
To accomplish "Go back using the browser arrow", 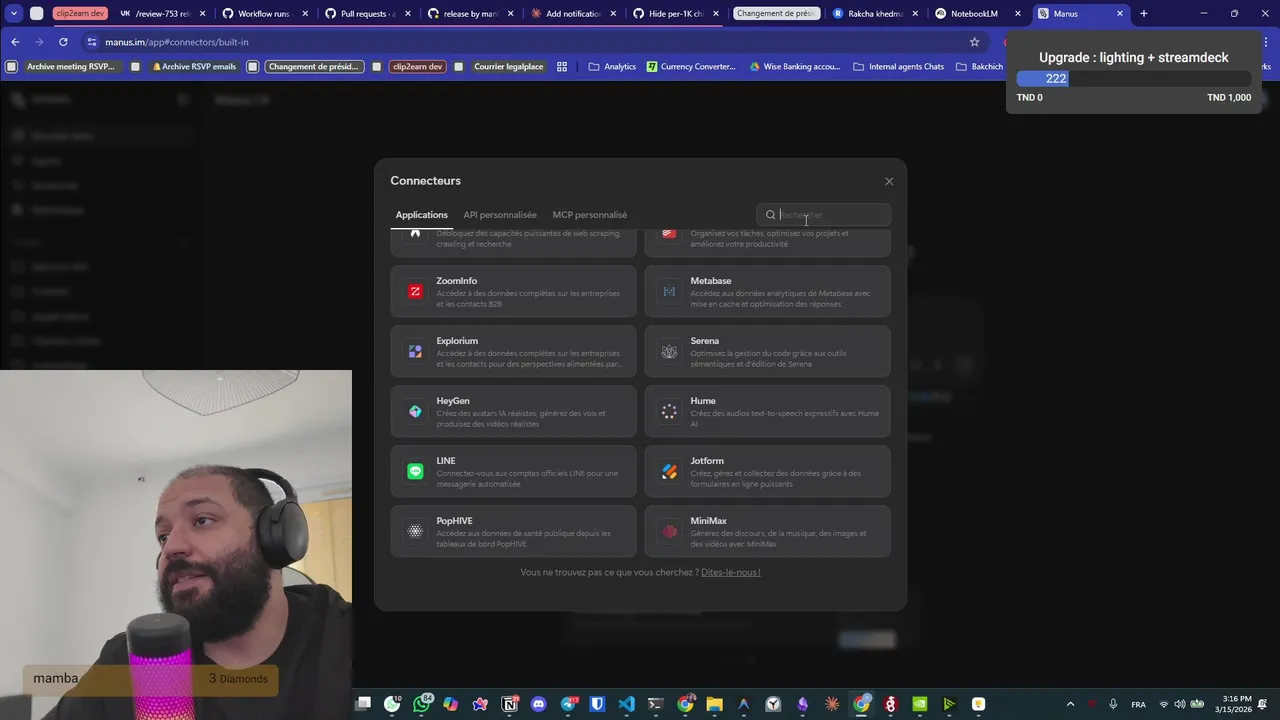I will pos(15,42).
